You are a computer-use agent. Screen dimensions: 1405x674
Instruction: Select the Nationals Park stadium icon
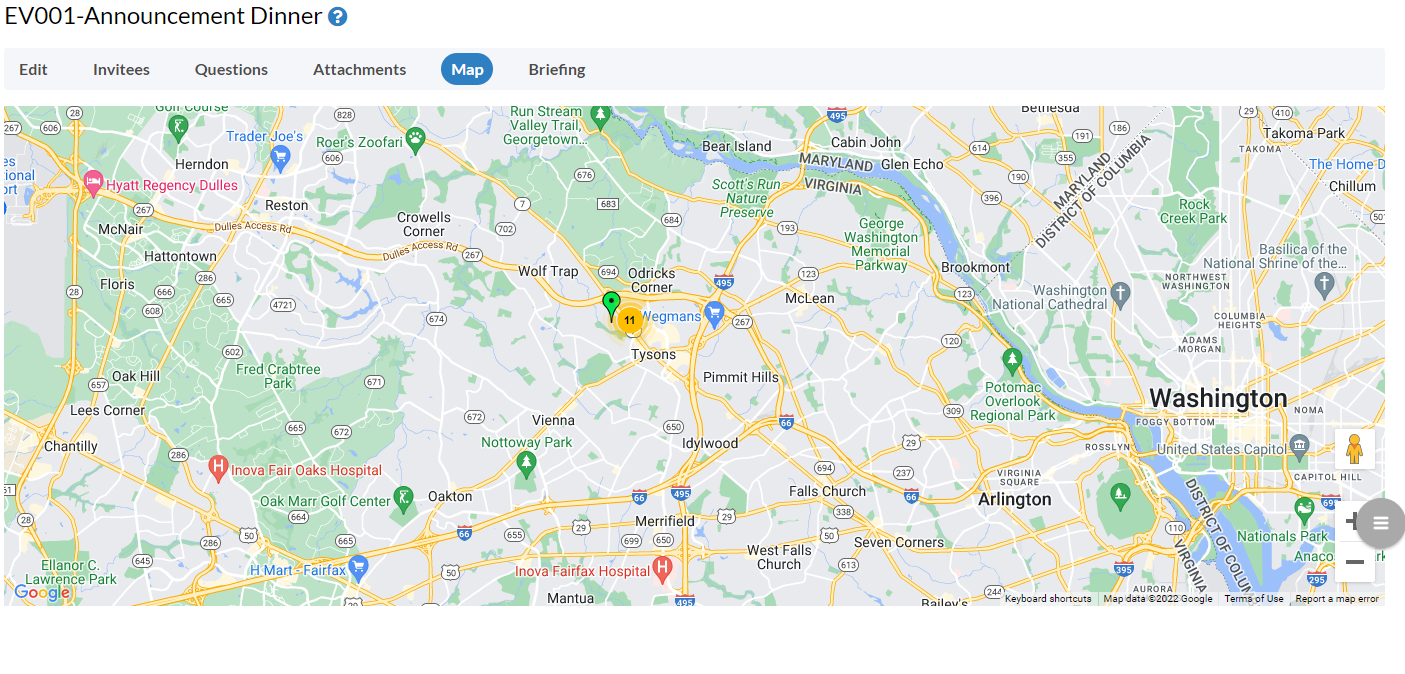[1304, 511]
